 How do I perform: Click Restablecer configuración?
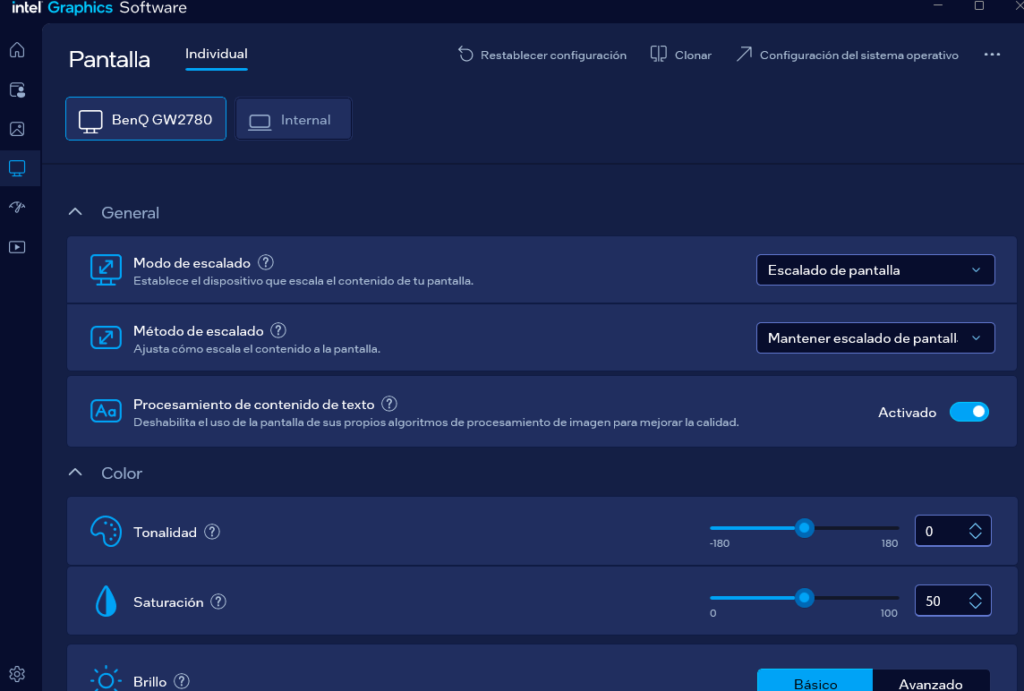click(x=541, y=55)
